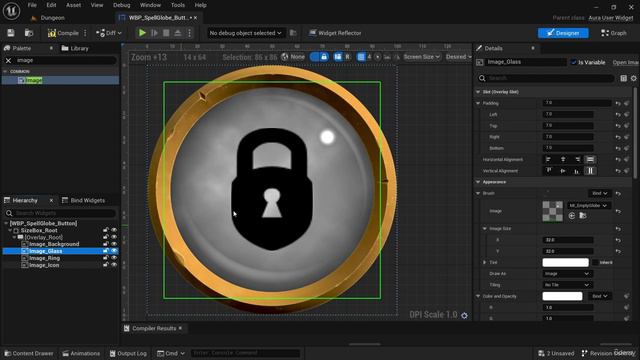The image size is (640, 360).
Task: Collapse the Padding property expander
Action: pos(478,104)
